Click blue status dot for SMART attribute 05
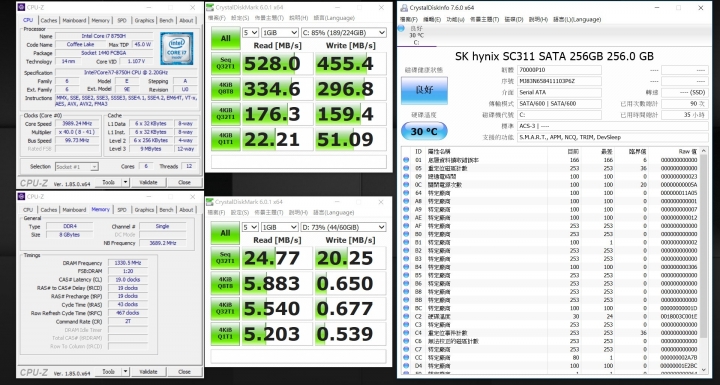720x385 pixels. pos(406,168)
